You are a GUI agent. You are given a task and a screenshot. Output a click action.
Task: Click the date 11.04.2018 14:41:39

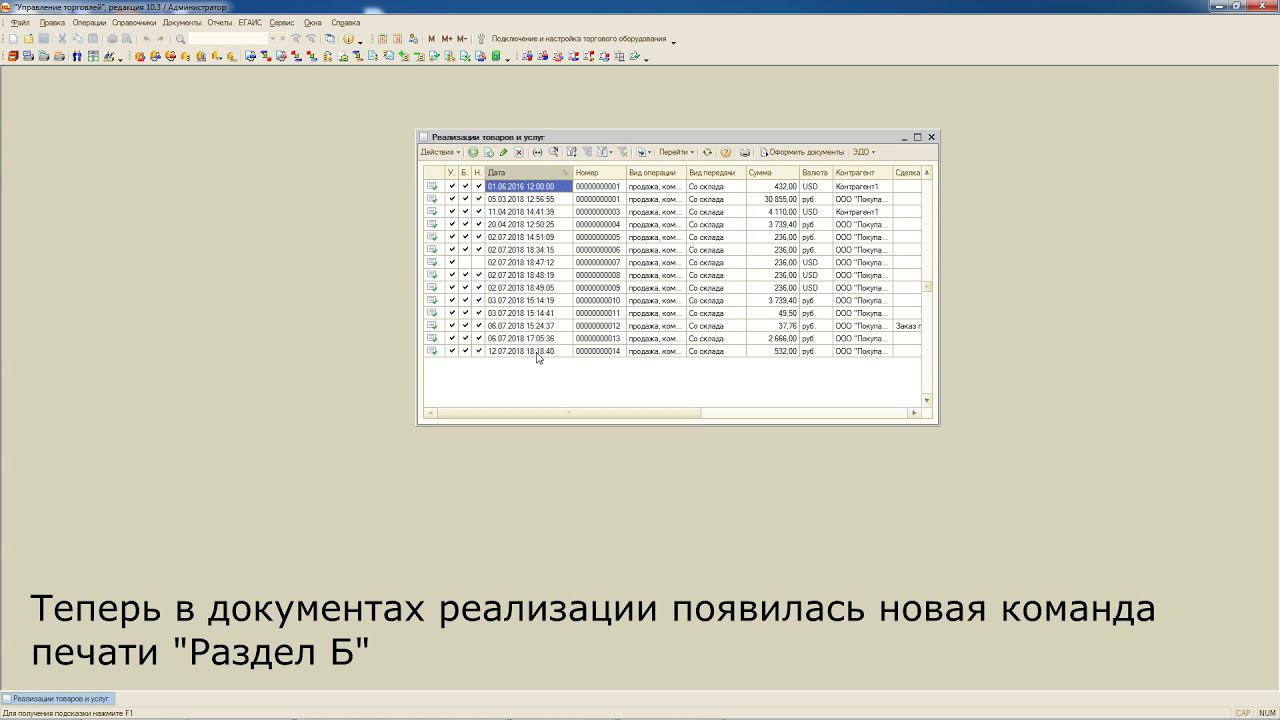tap(528, 212)
